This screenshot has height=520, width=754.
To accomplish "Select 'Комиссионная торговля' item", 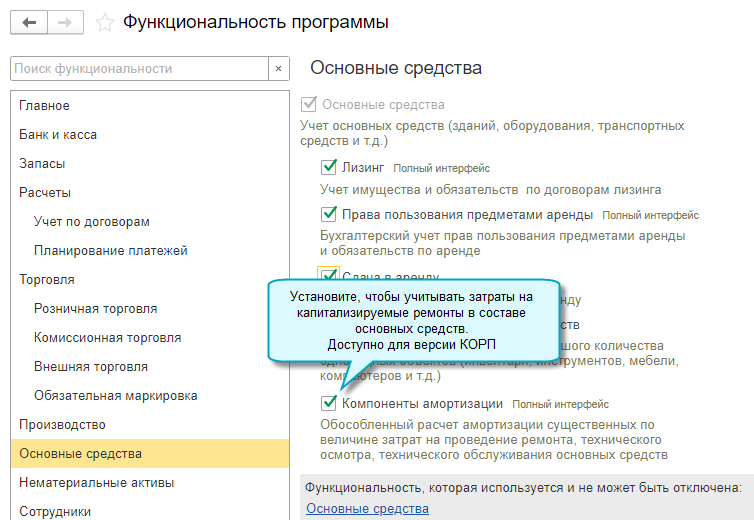I will pos(150,338).
